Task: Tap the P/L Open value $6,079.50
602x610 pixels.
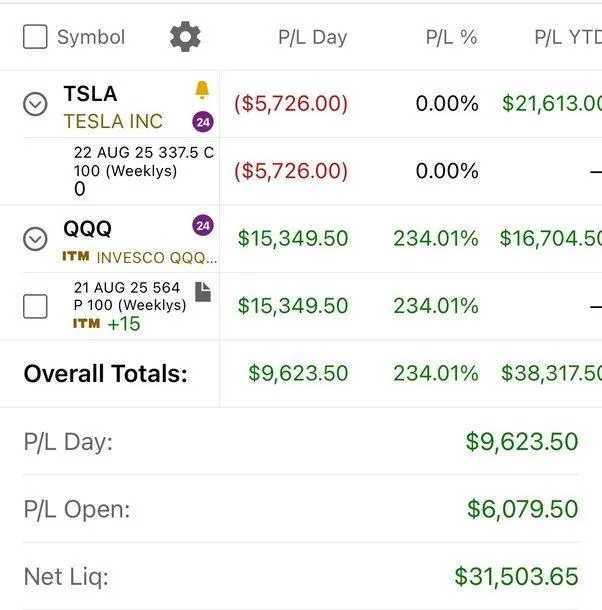Action: click(x=522, y=509)
